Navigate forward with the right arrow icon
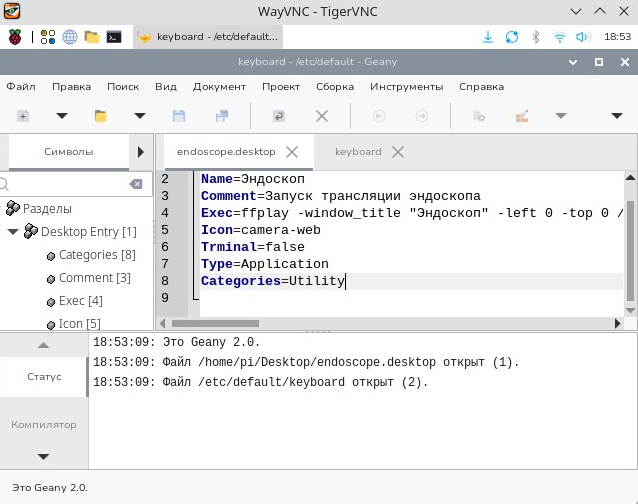Image resolution: width=638 pixels, height=504 pixels. pyautogui.click(x=422, y=116)
